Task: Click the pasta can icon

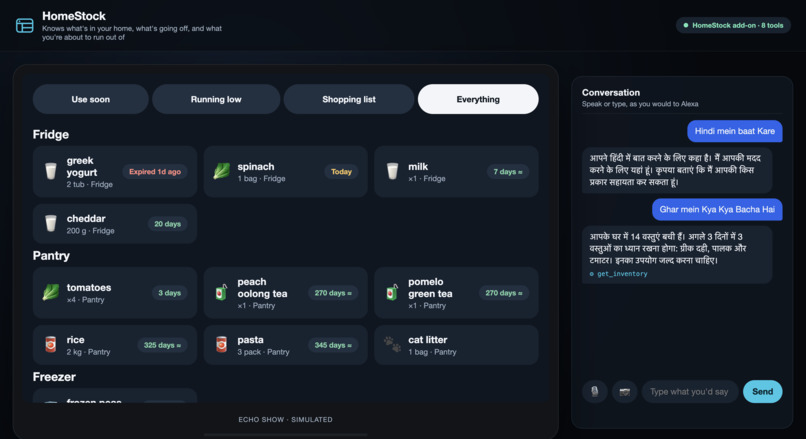Action: (x=222, y=344)
